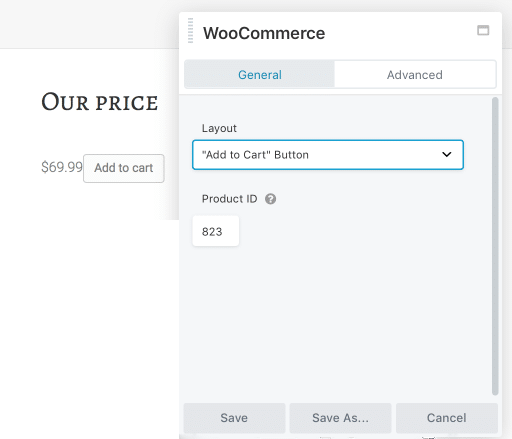Viewport: 512px width, 439px height.
Task: Click the settings panel vertical scrollbar
Action: [495, 246]
